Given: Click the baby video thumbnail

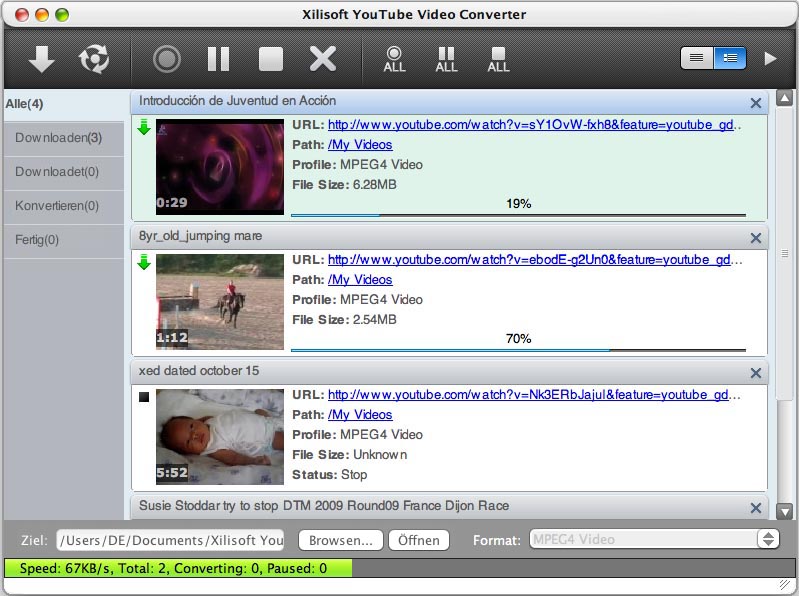Looking at the screenshot, I should click(220, 437).
